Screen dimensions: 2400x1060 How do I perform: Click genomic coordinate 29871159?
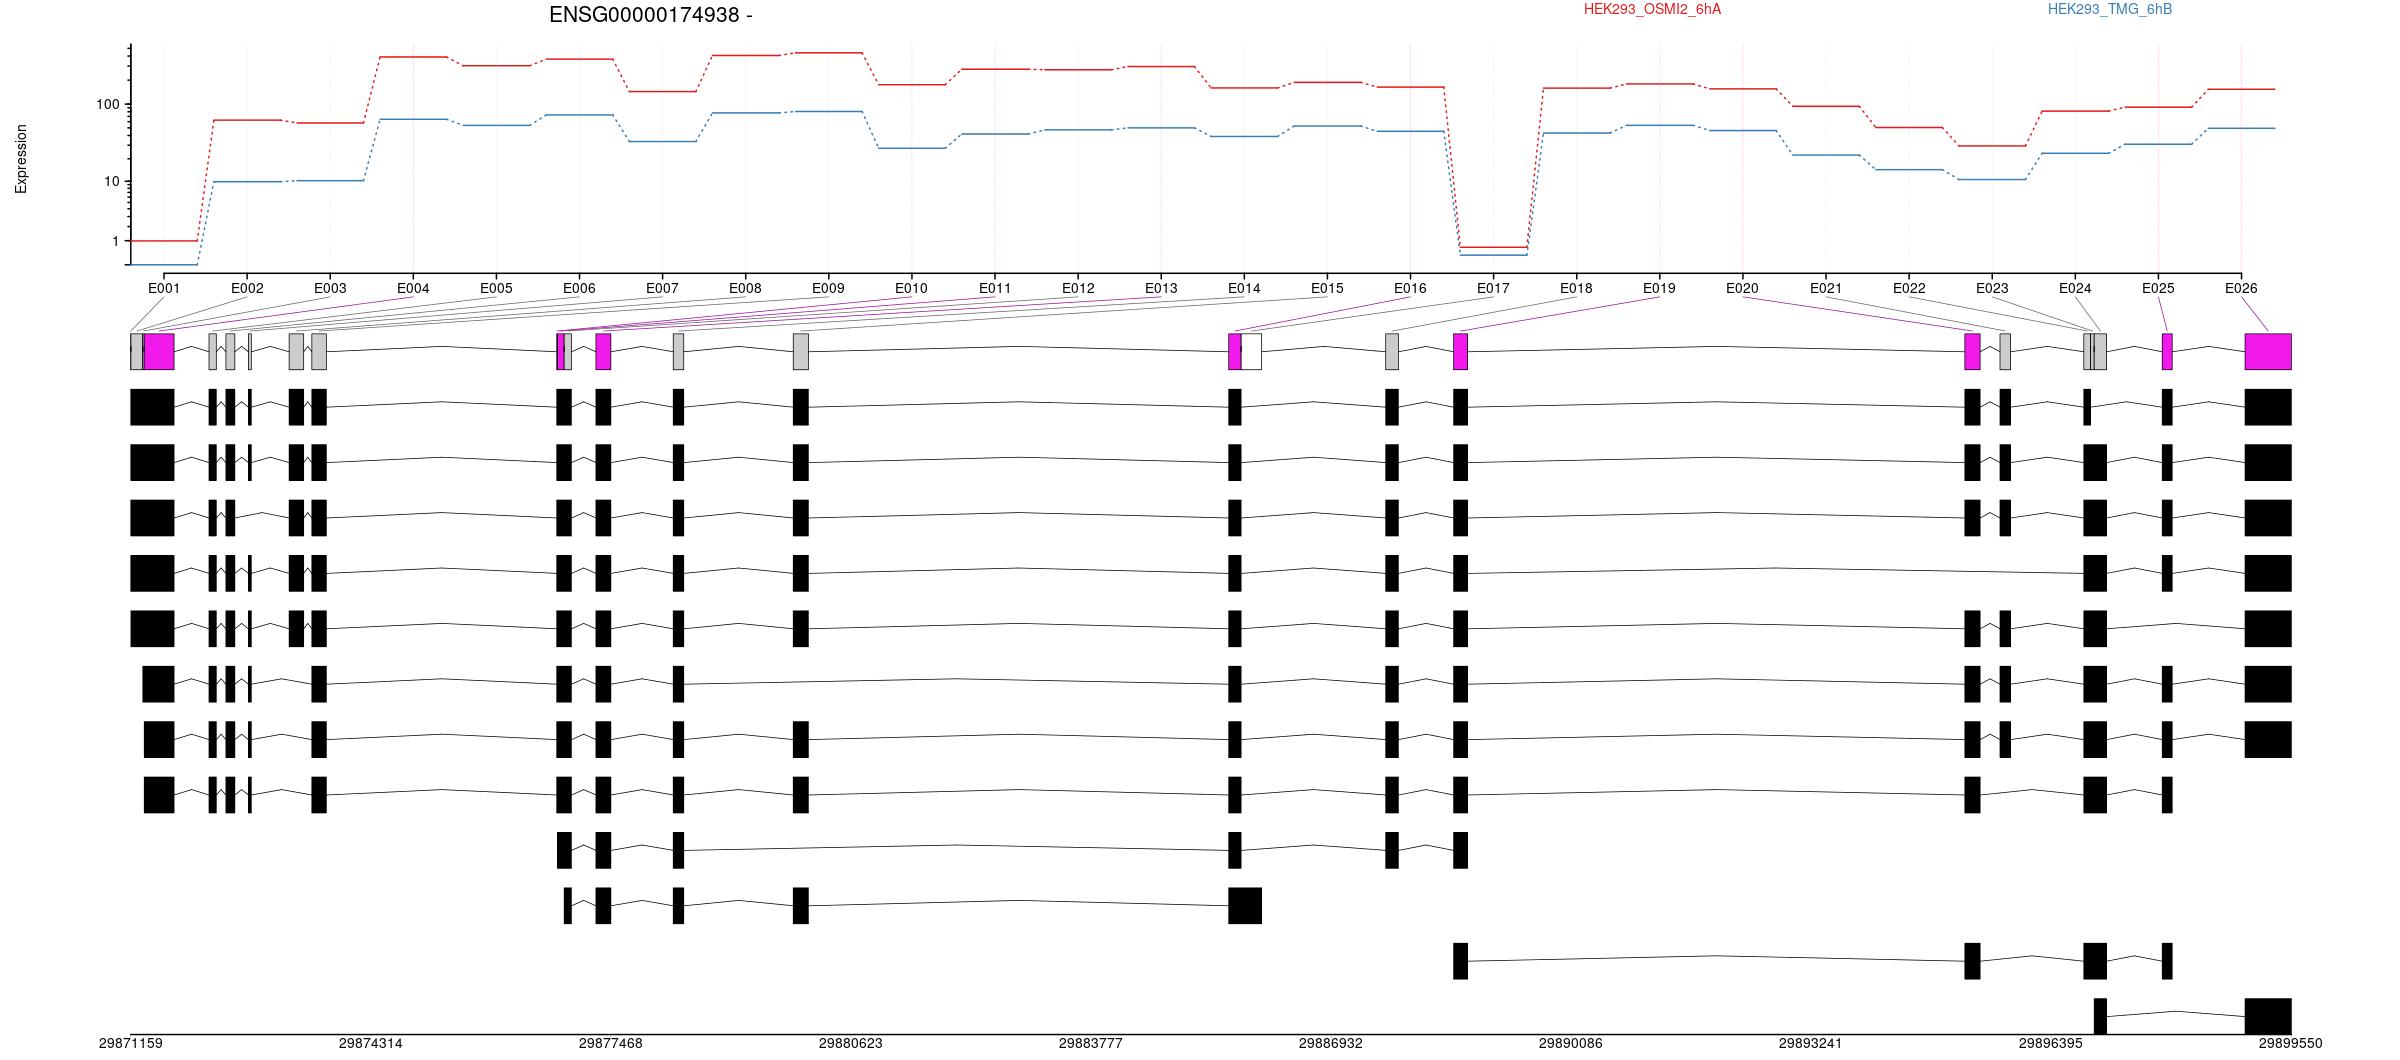click(131, 1043)
